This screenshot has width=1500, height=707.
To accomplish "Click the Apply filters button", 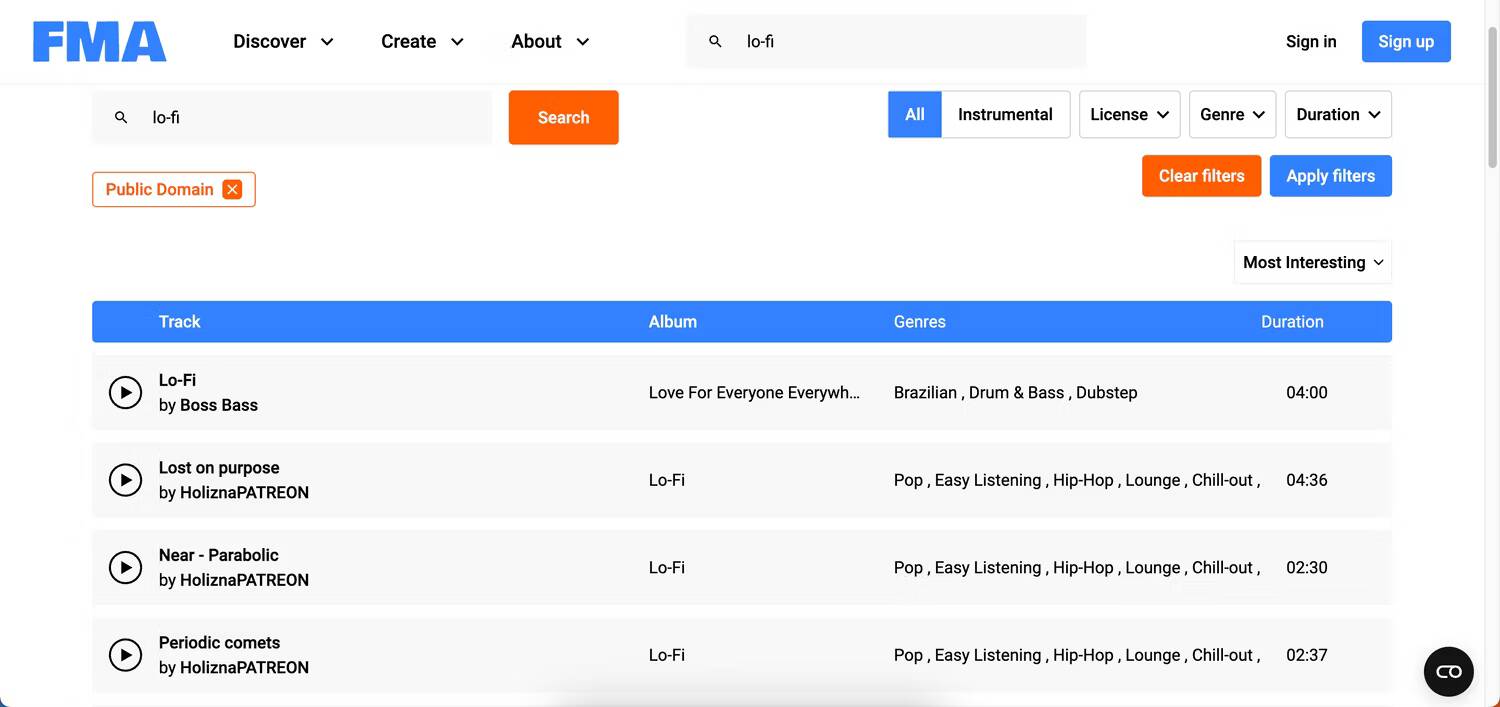I will click(x=1330, y=176).
